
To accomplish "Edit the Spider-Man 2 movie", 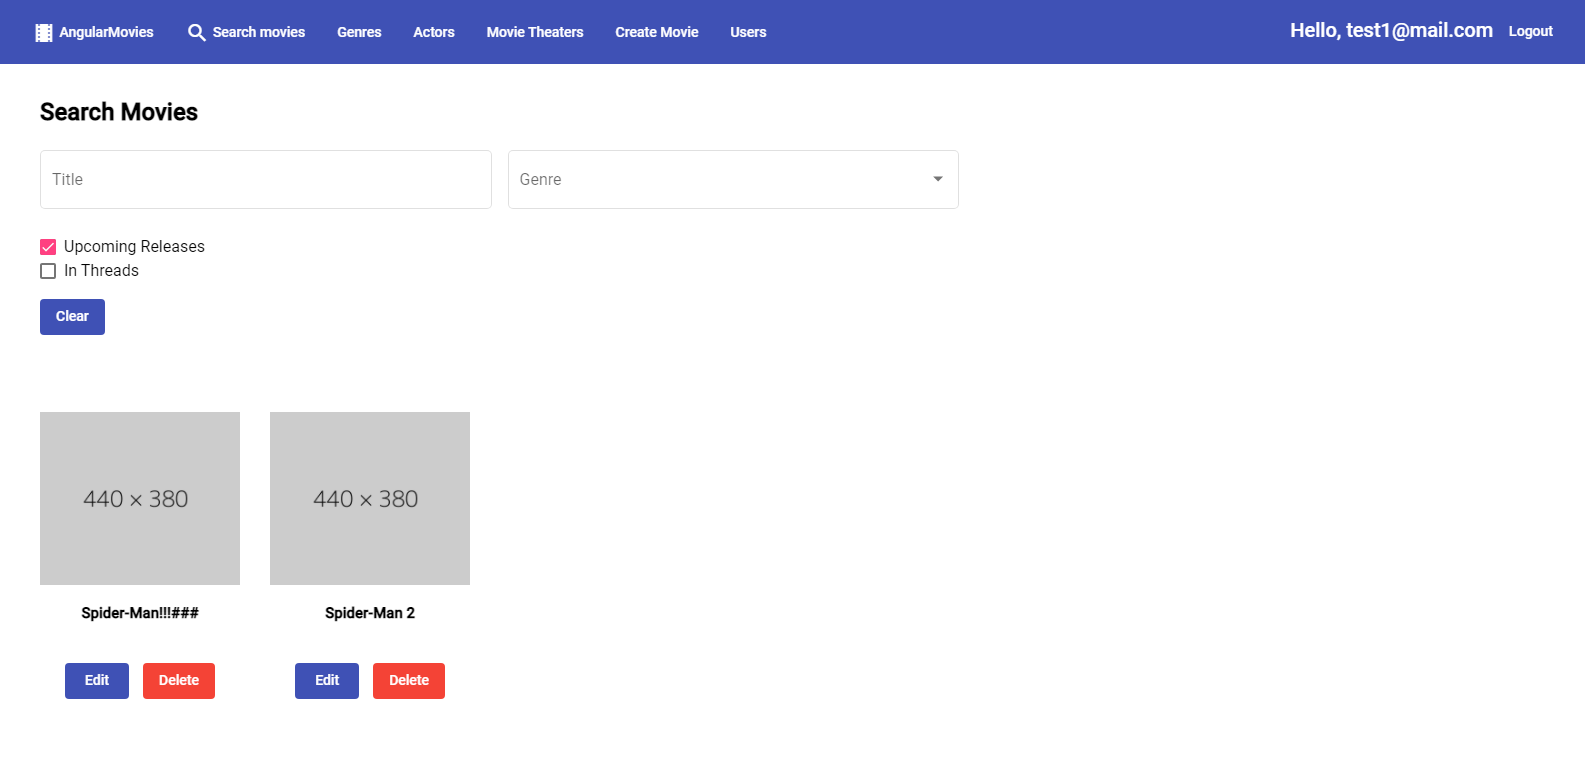I will coord(327,681).
